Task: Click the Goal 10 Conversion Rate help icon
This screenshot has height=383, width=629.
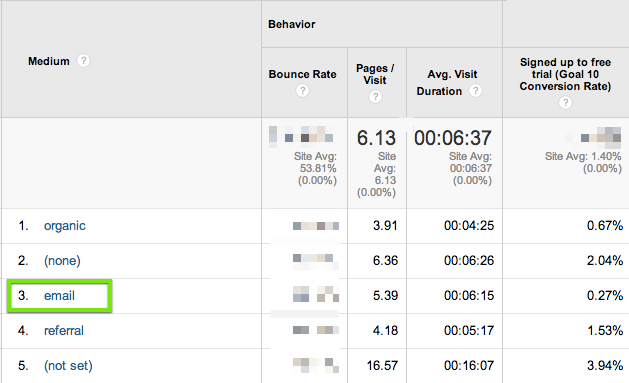Action: [565, 103]
